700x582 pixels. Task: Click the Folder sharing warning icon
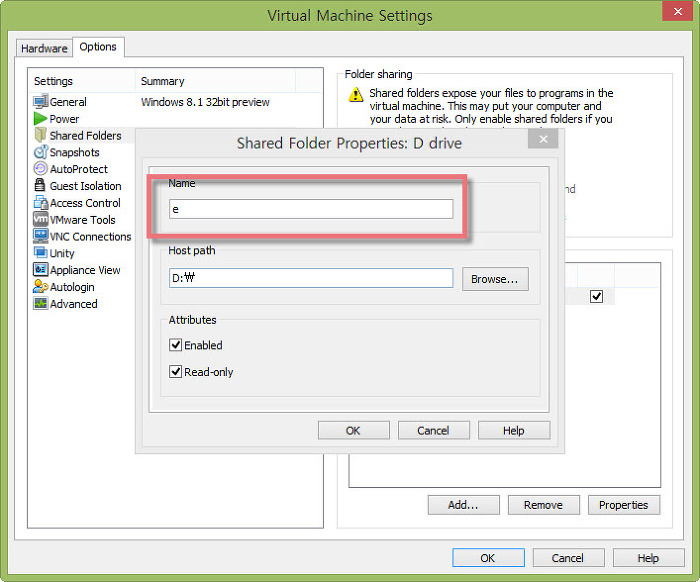[x=355, y=95]
